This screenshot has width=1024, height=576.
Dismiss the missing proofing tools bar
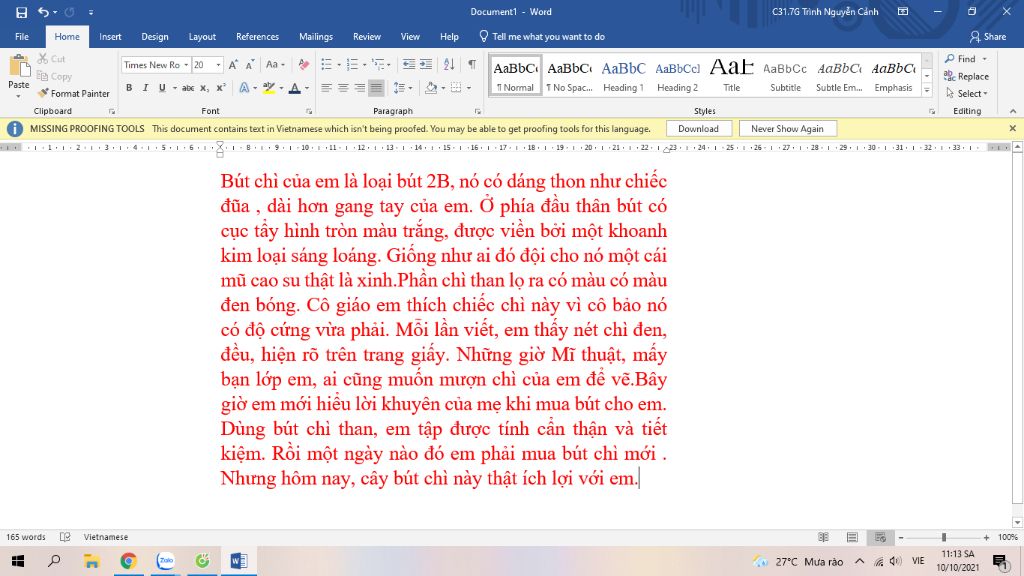(x=1012, y=128)
